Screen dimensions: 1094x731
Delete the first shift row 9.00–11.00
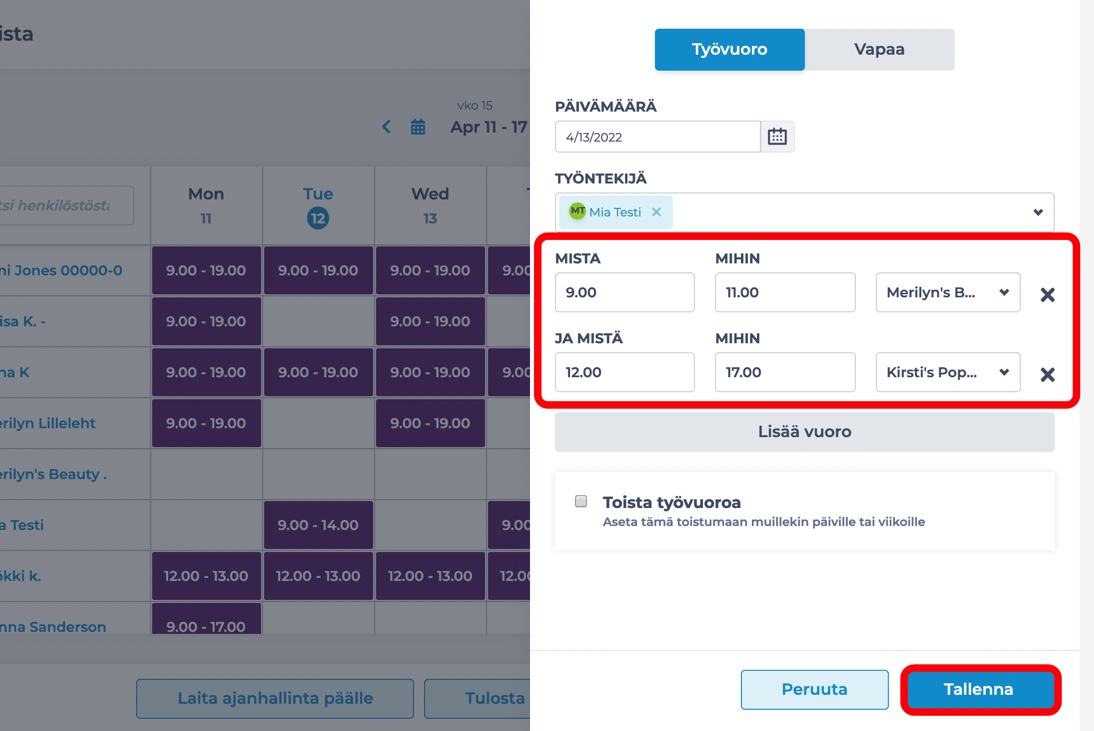(x=1047, y=294)
